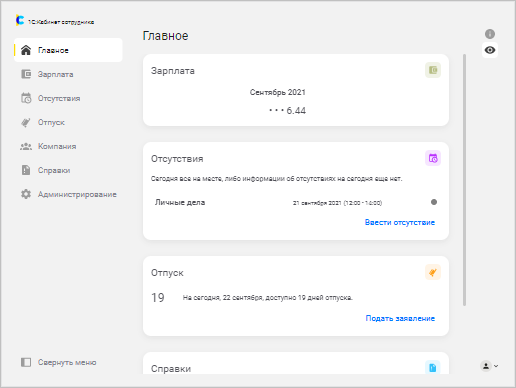Go to the Зарплата section in the sidebar
Screen dimensions: 516x388
(68, 74)
